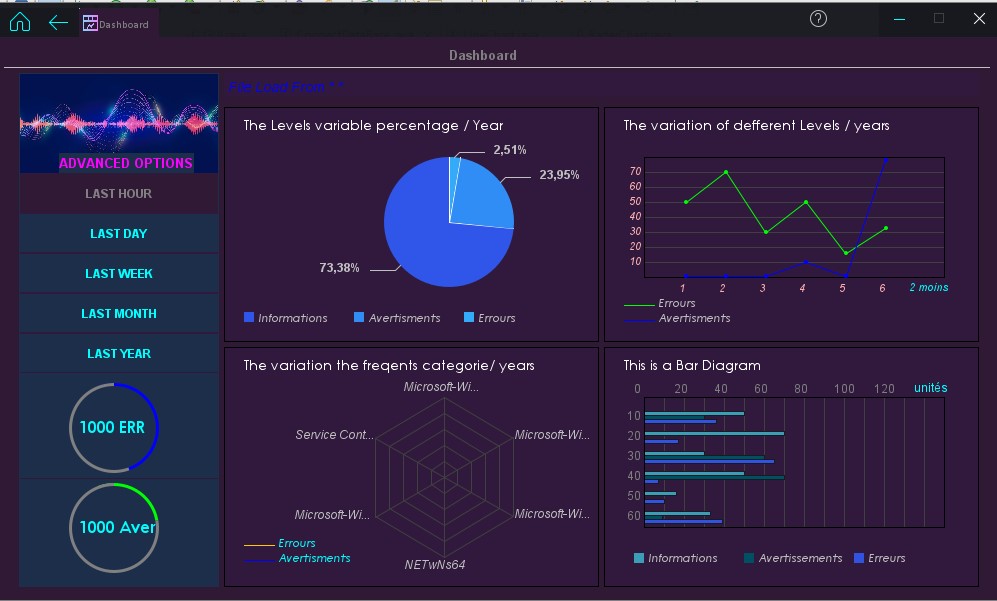Open the Dashboard tab
Viewport: 997px width, 601px height.
119,24
